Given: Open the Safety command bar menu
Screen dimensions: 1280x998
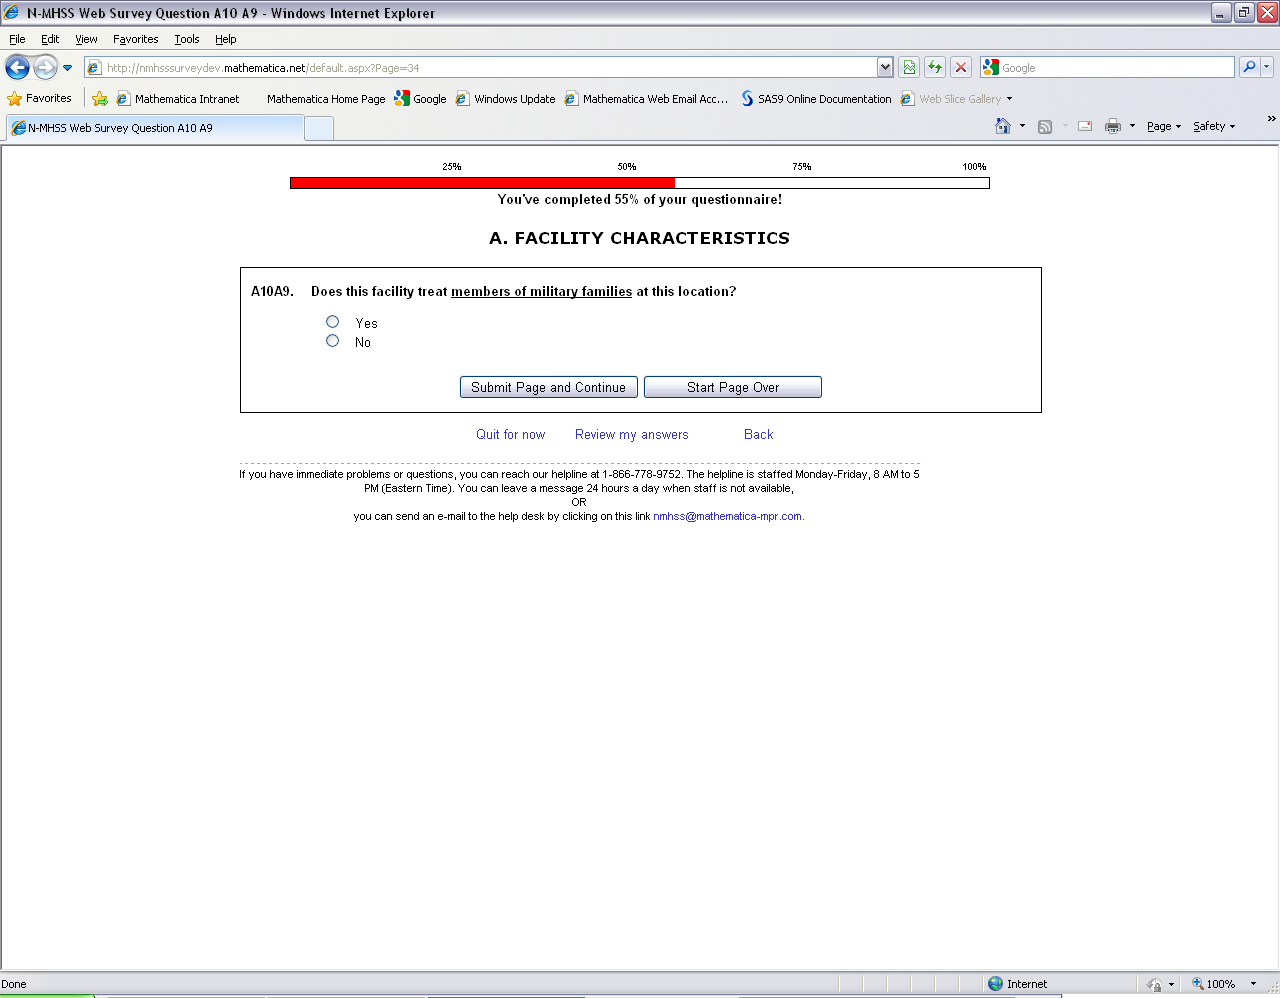Looking at the screenshot, I should [x=1214, y=126].
